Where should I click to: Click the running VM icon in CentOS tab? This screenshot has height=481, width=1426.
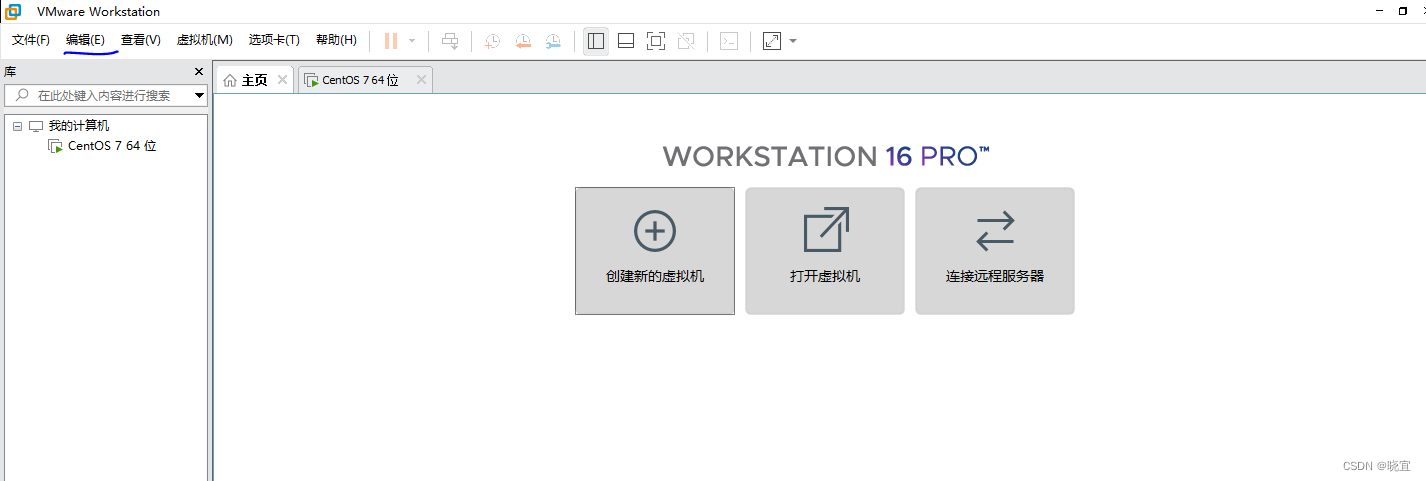[311, 80]
